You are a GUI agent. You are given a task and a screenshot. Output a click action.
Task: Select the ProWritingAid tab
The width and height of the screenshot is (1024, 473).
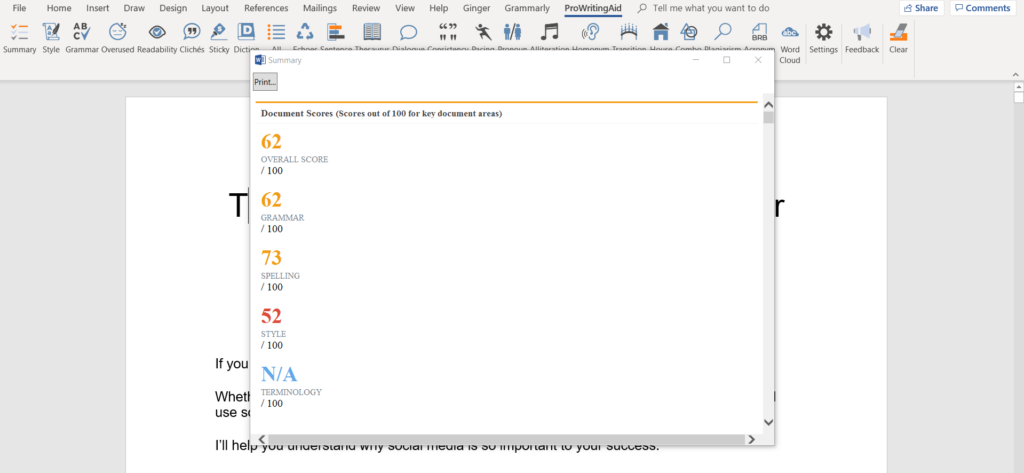[x=593, y=8]
